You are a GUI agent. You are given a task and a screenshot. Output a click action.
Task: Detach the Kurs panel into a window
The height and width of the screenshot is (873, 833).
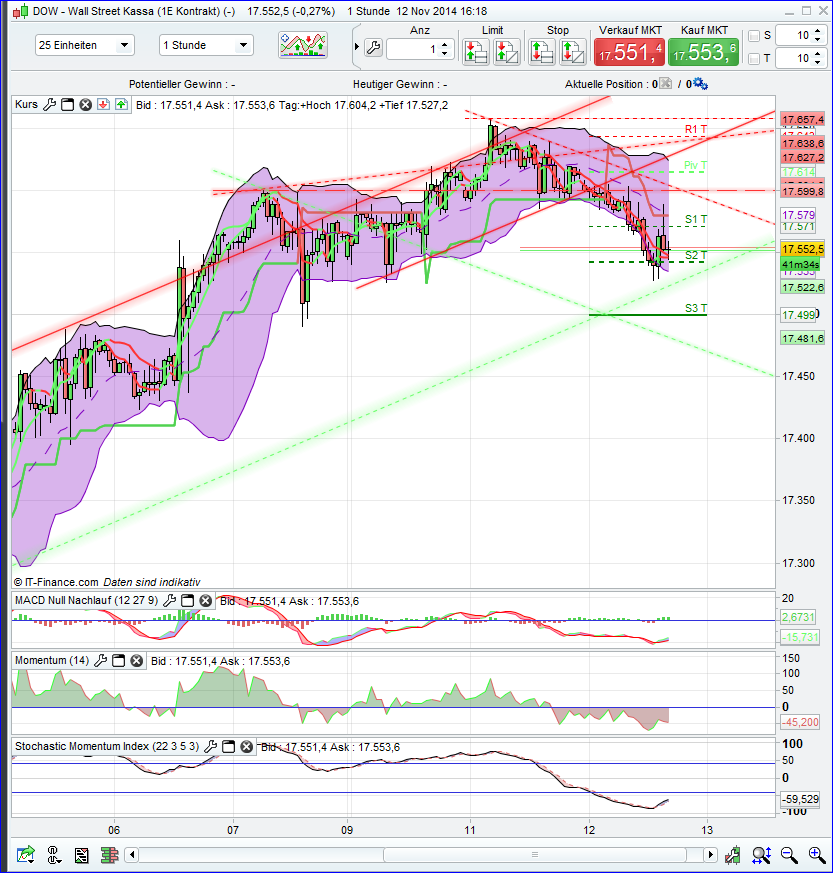(67, 105)
